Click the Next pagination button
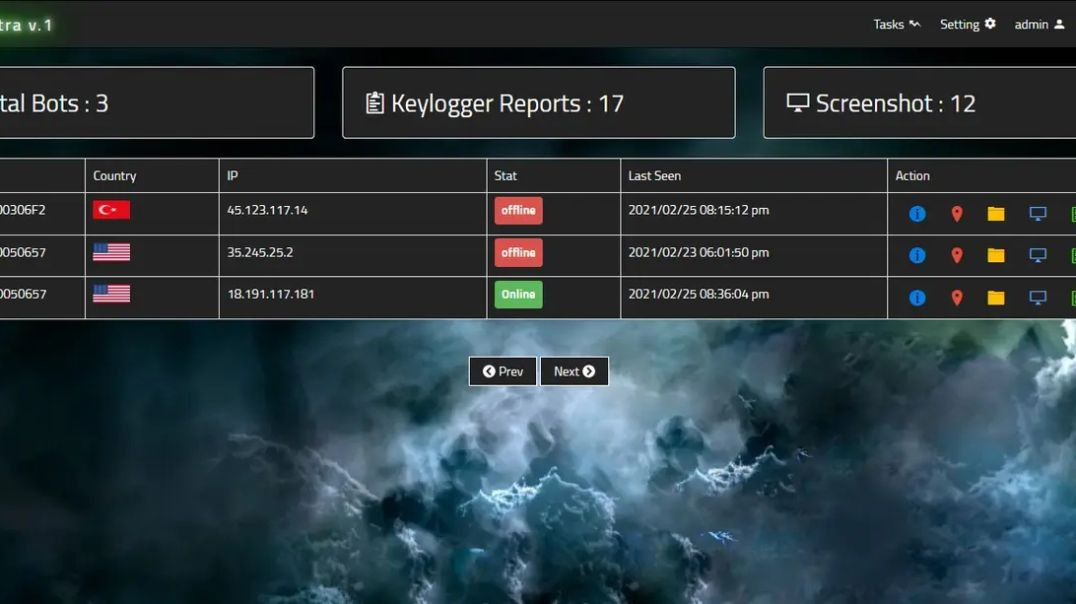This screenshot has width=1076, height=604. point(575,371)
